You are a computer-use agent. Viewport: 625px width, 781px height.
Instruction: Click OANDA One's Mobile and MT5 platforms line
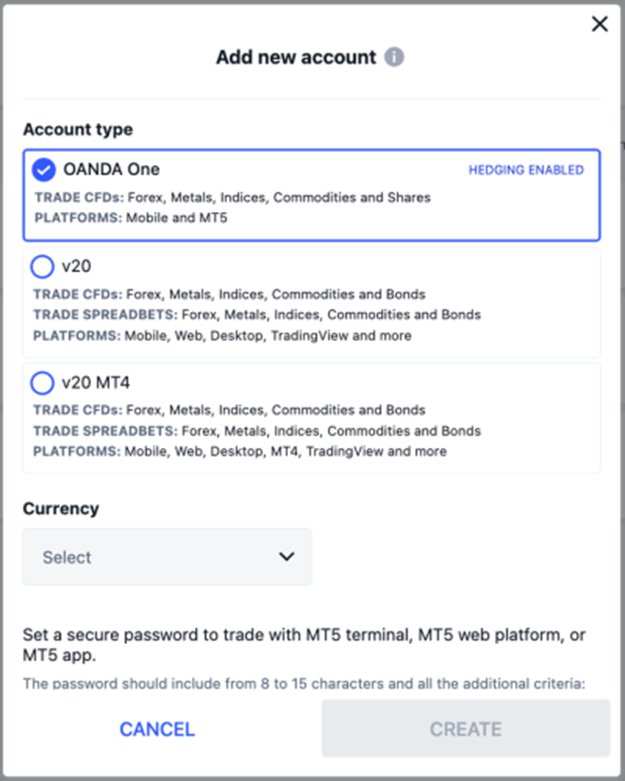click(131, 217)
